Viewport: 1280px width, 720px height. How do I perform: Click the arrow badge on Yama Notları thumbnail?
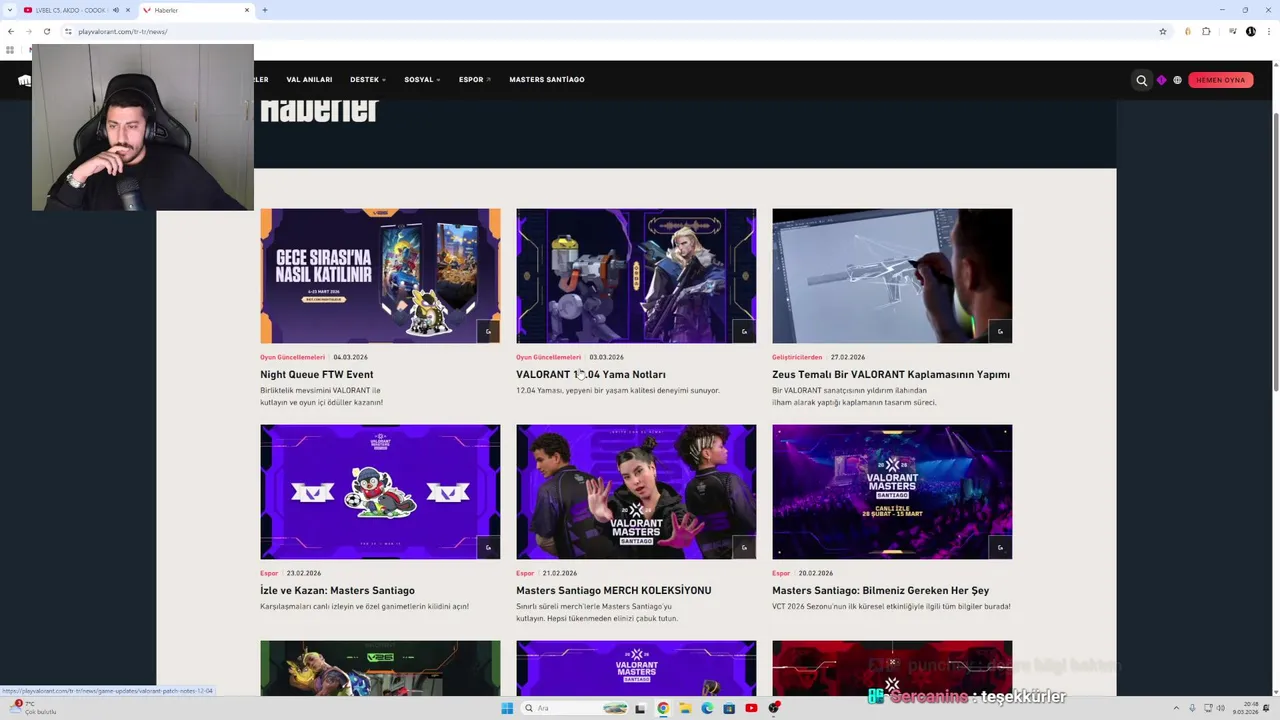click(x=744, y=331)
